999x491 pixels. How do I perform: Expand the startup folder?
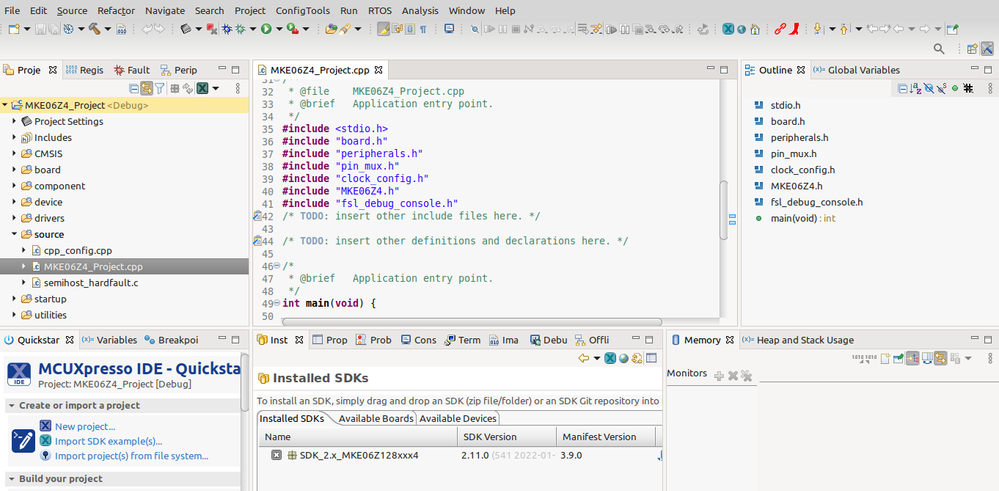click(x=14, y=299)
